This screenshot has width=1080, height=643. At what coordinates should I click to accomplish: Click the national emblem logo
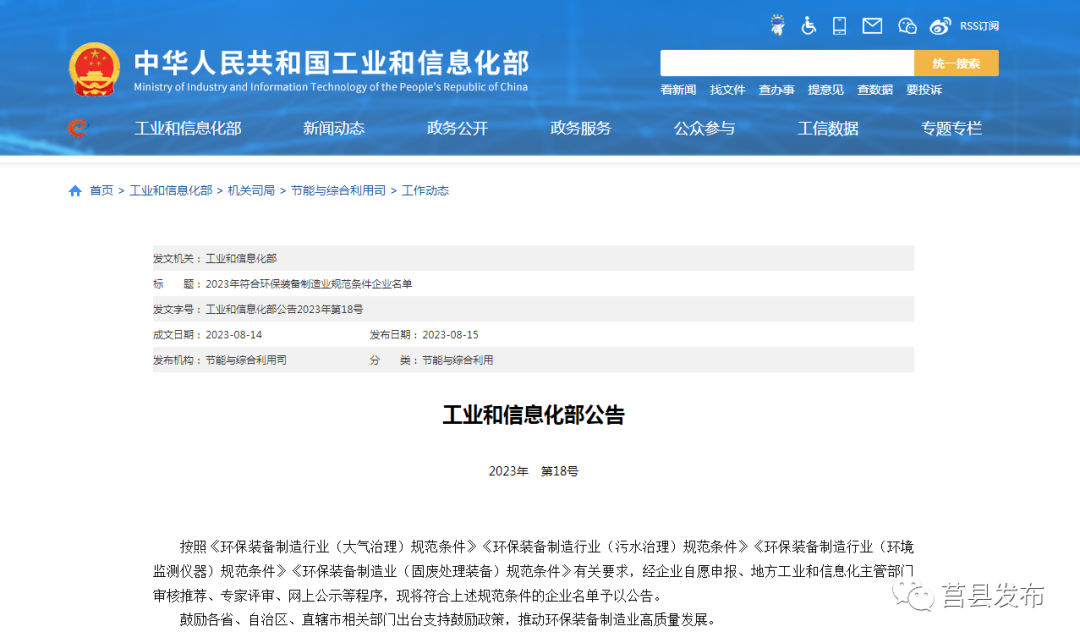click(94, 69)
